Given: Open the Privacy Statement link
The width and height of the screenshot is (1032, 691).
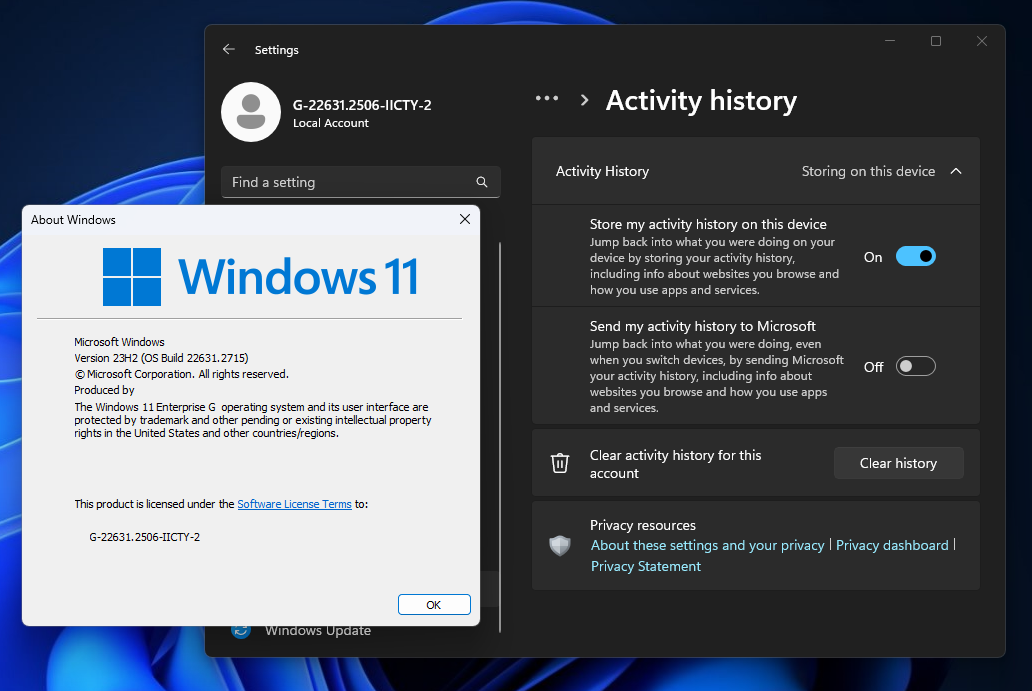Looking at the screenshot, I should point(646,567).
